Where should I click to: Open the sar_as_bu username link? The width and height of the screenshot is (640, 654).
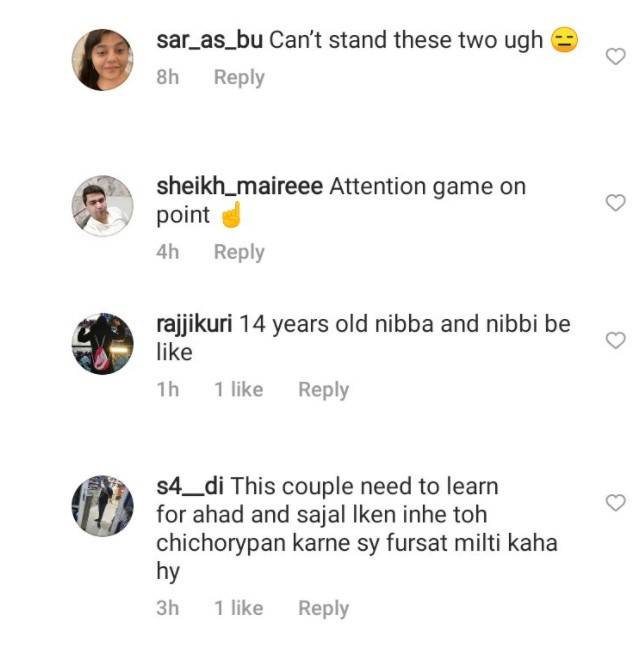[209, 40]
